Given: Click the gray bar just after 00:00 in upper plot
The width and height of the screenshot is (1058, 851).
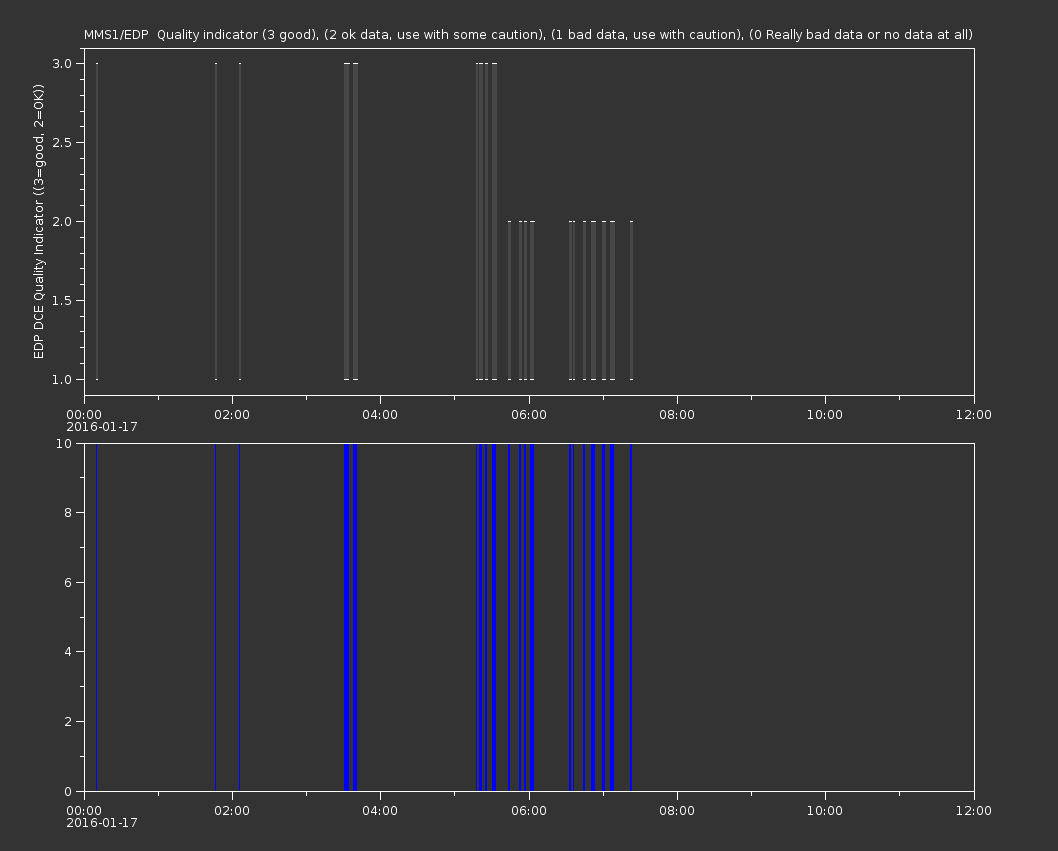Looking at the screenshot, I should (97, 221).
